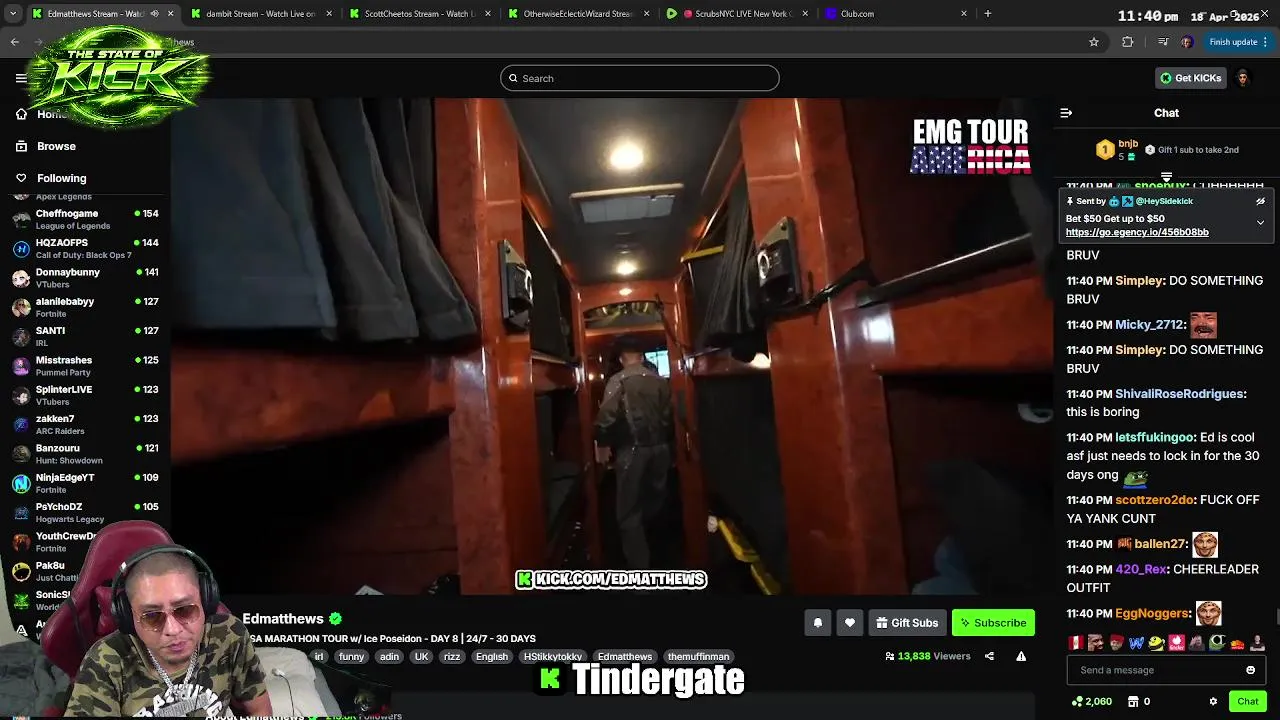Open the user profile avatar menu
The image size is (1280, 720).
click(x=1243, y=78)
